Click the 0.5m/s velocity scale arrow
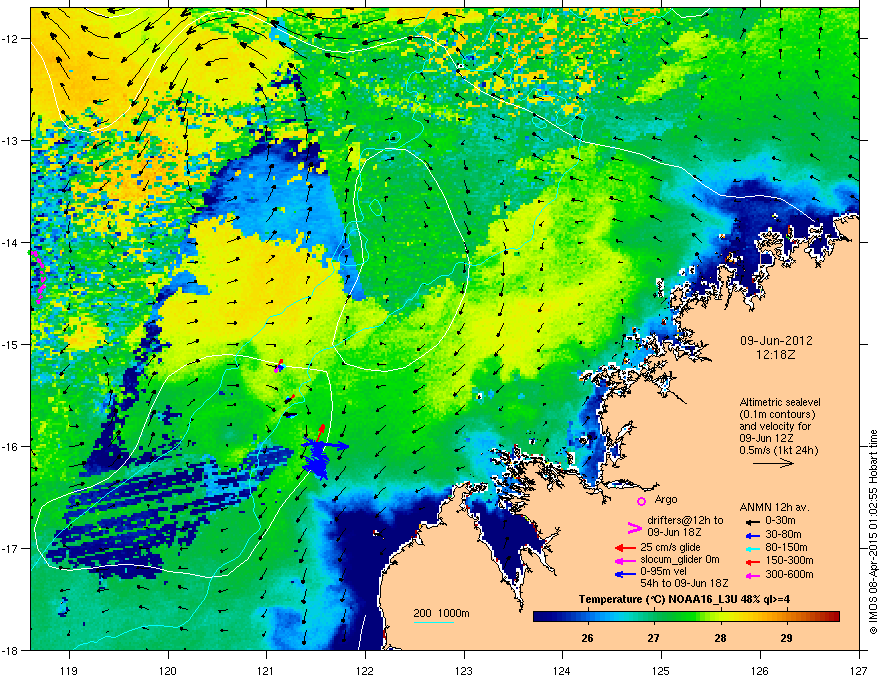This screenshot has height=680, width=880. (774, 463)
